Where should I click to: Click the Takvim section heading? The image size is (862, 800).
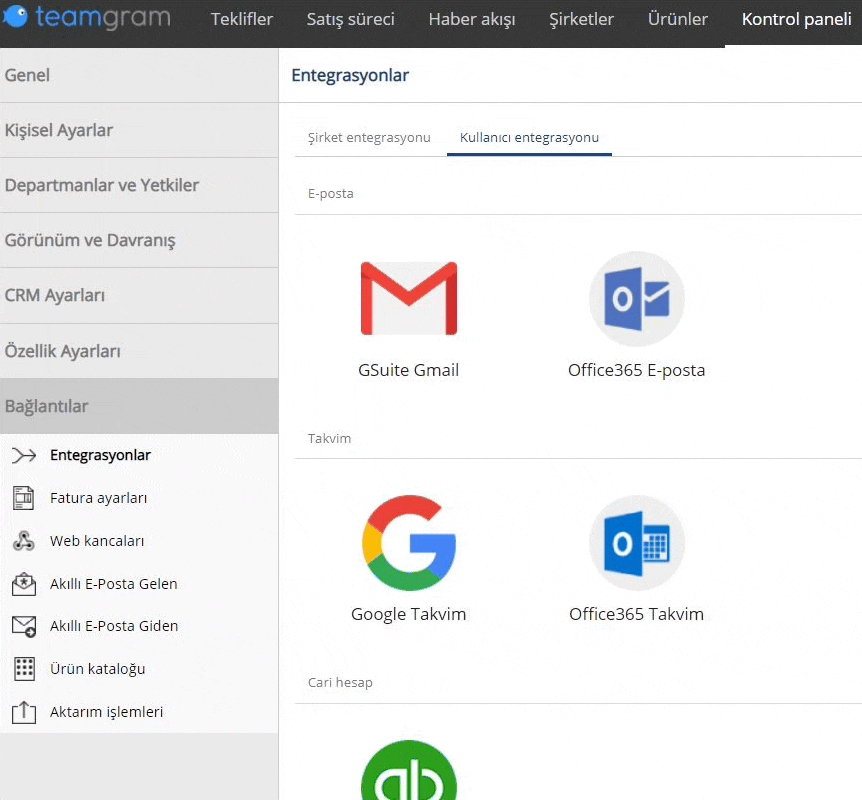pyautogui.click(x=329, y=438)
